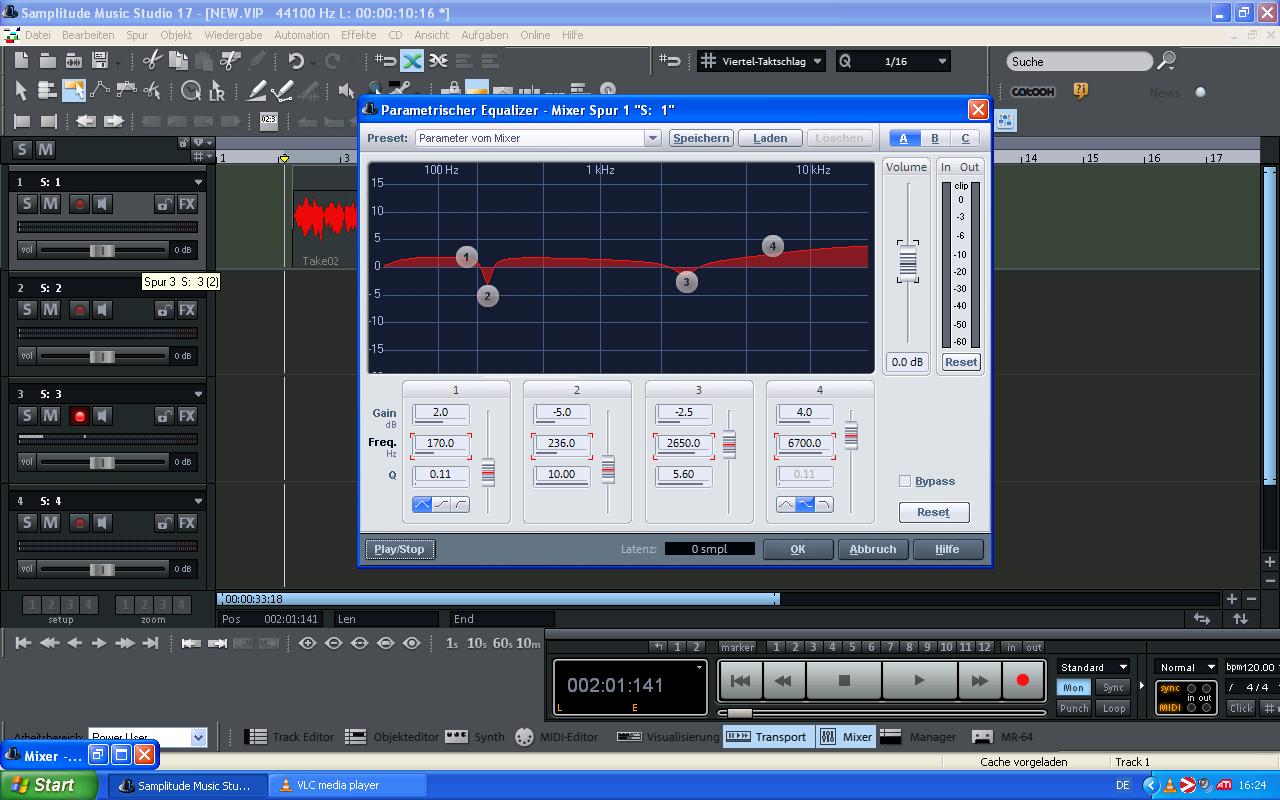This screenshot has height=800, width=1280.
Task: Create a new project with the blank-page icon
Action: pos(22,61)
